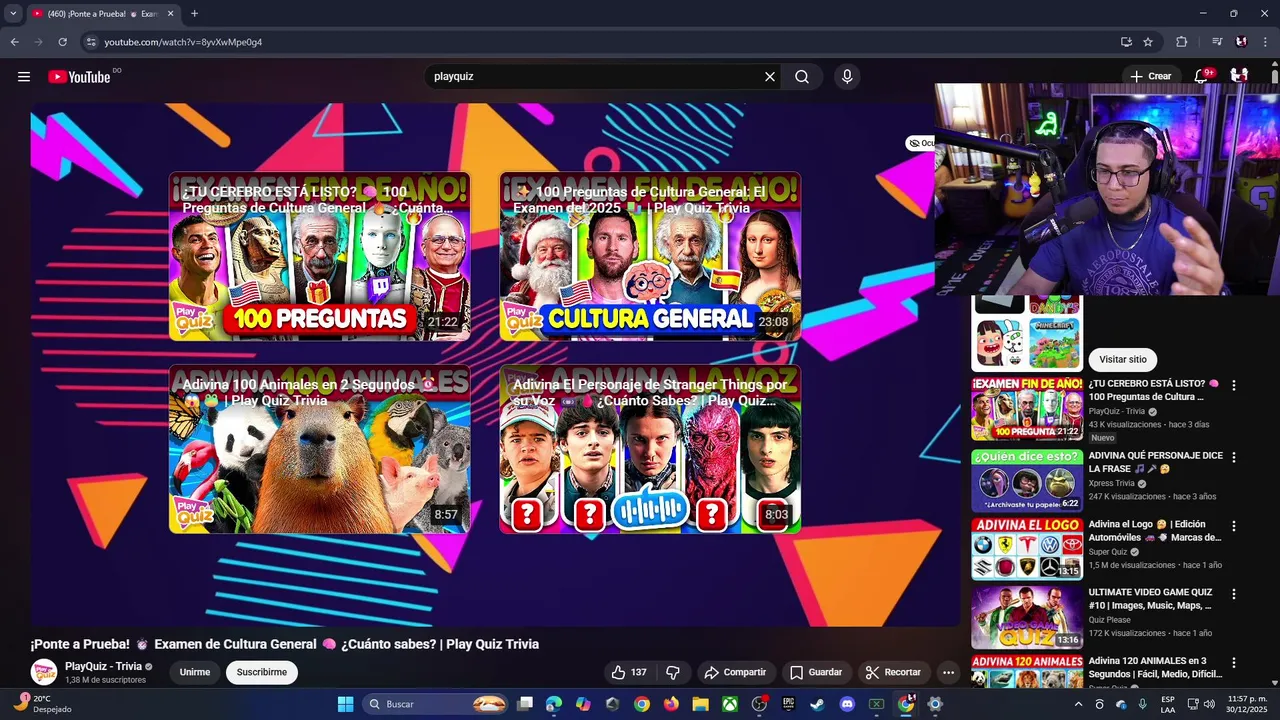The image size is (1280, 720).
Task: Open new browser tab
Action: 194,14
